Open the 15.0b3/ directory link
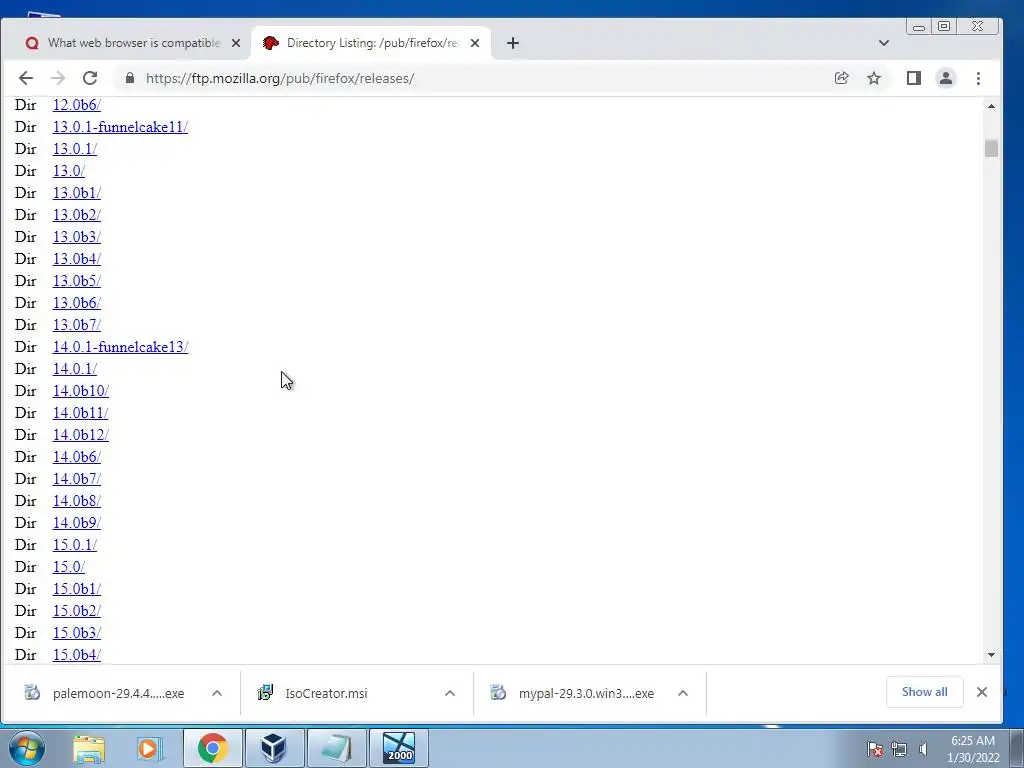 pos(76,632)
